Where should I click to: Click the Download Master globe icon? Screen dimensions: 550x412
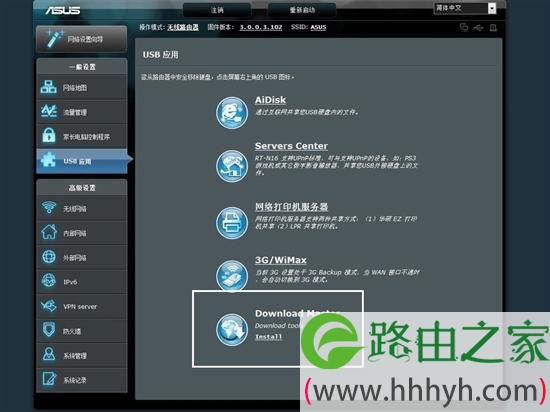click(x=232, y=330)
